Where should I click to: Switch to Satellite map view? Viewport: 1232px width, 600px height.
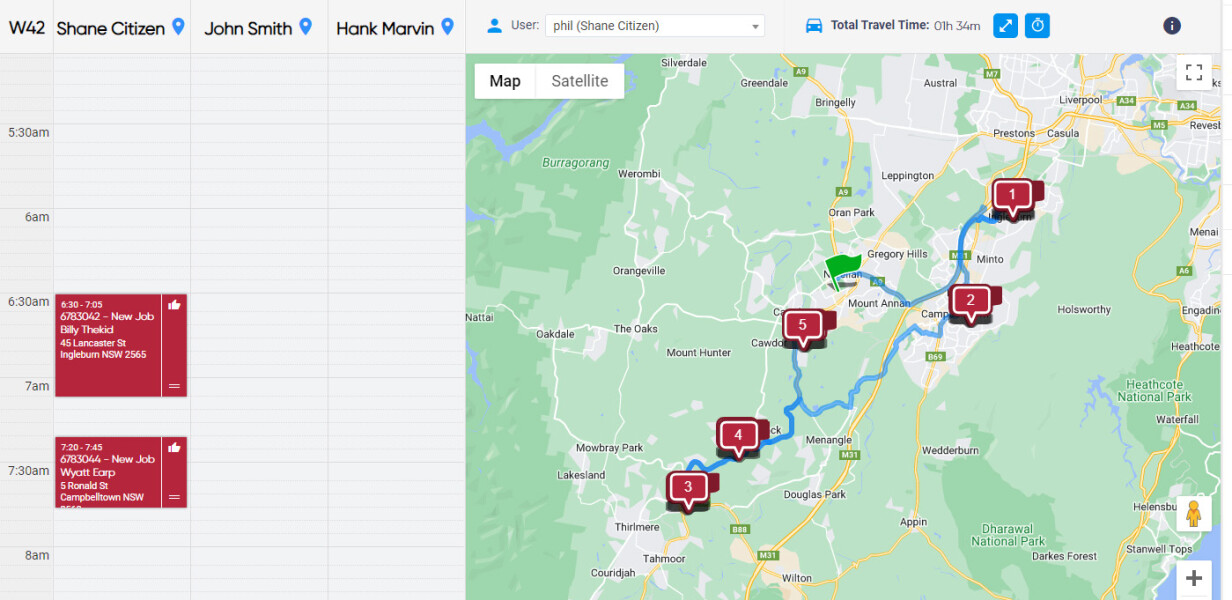click(x=580, y=81)
